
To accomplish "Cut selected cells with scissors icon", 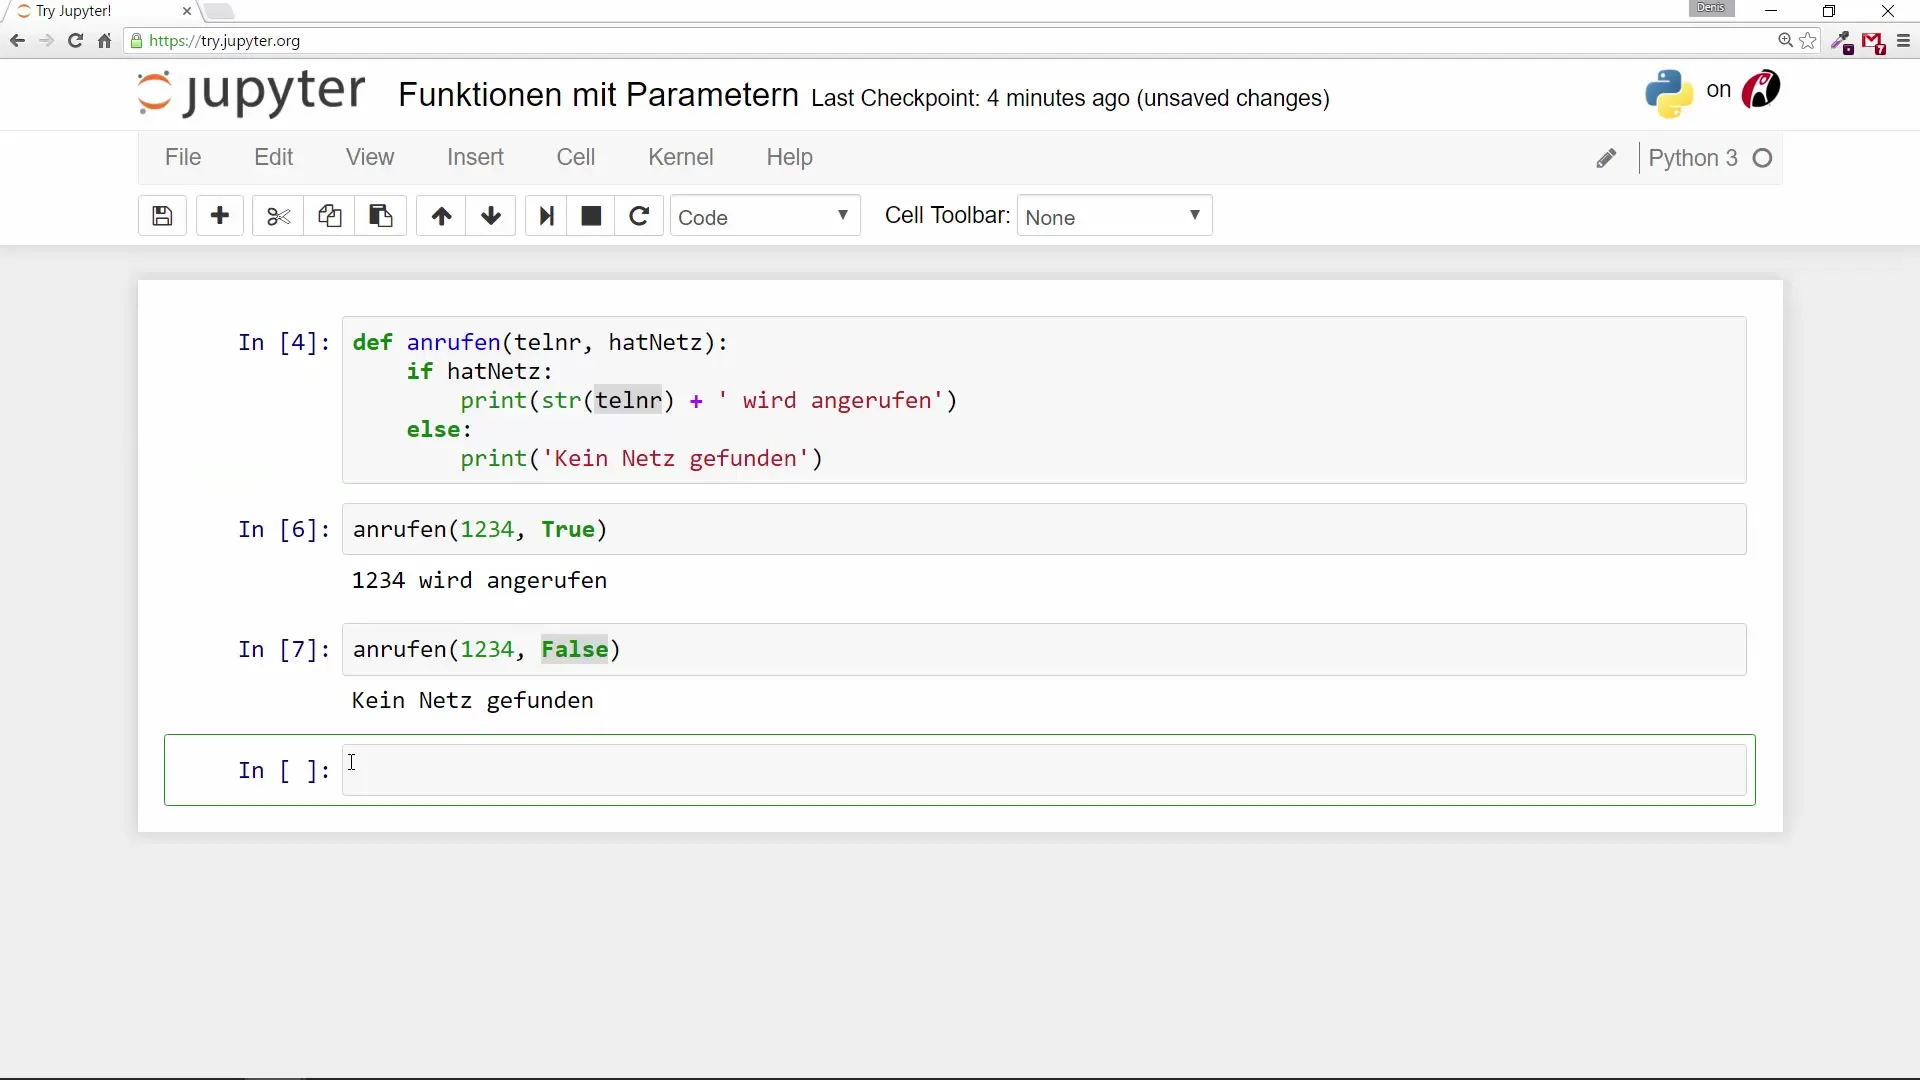I will pyautogui.click(x=278, y=216).
